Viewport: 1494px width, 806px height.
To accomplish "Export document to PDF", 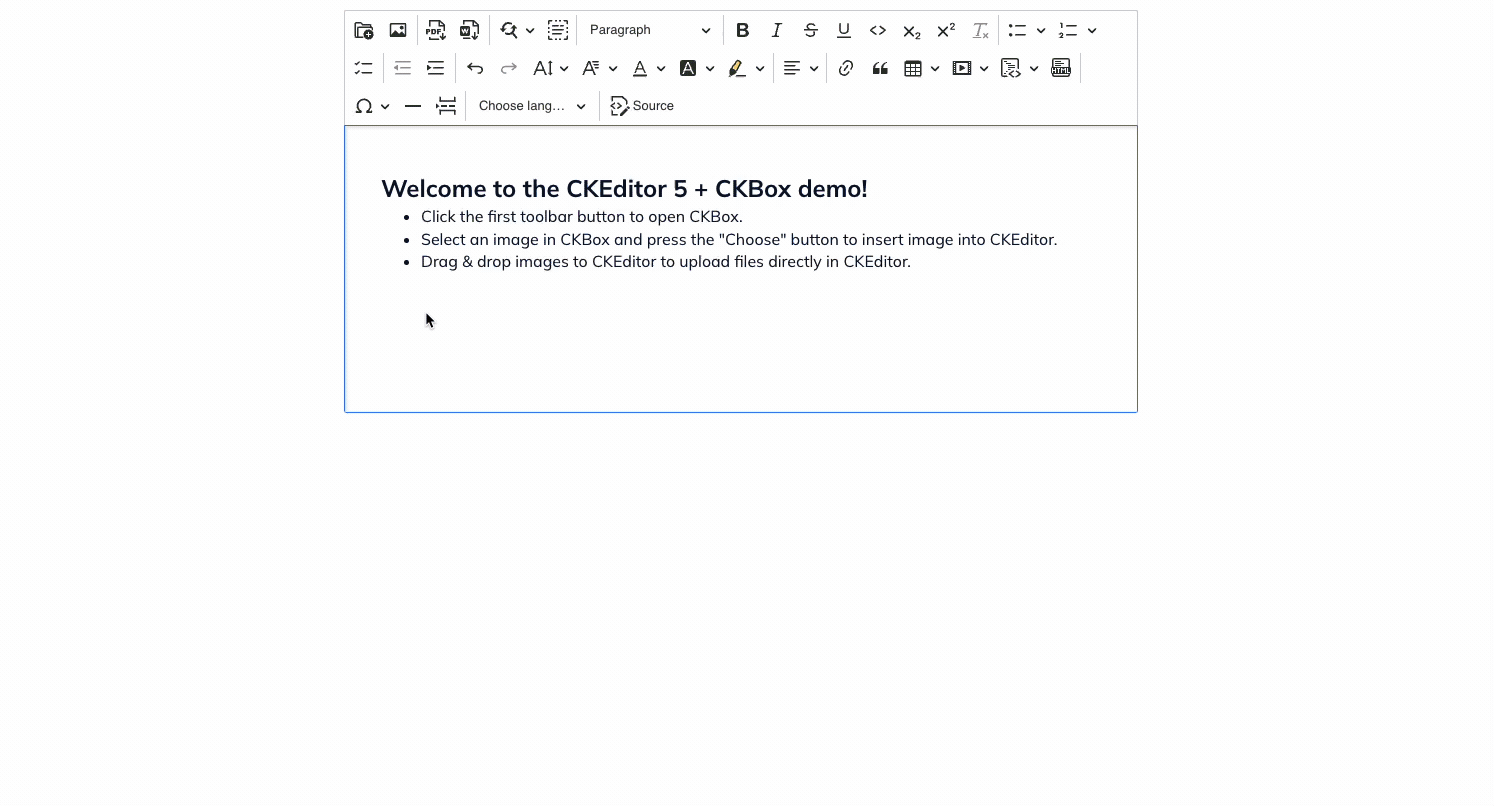I will click(436, 31).
